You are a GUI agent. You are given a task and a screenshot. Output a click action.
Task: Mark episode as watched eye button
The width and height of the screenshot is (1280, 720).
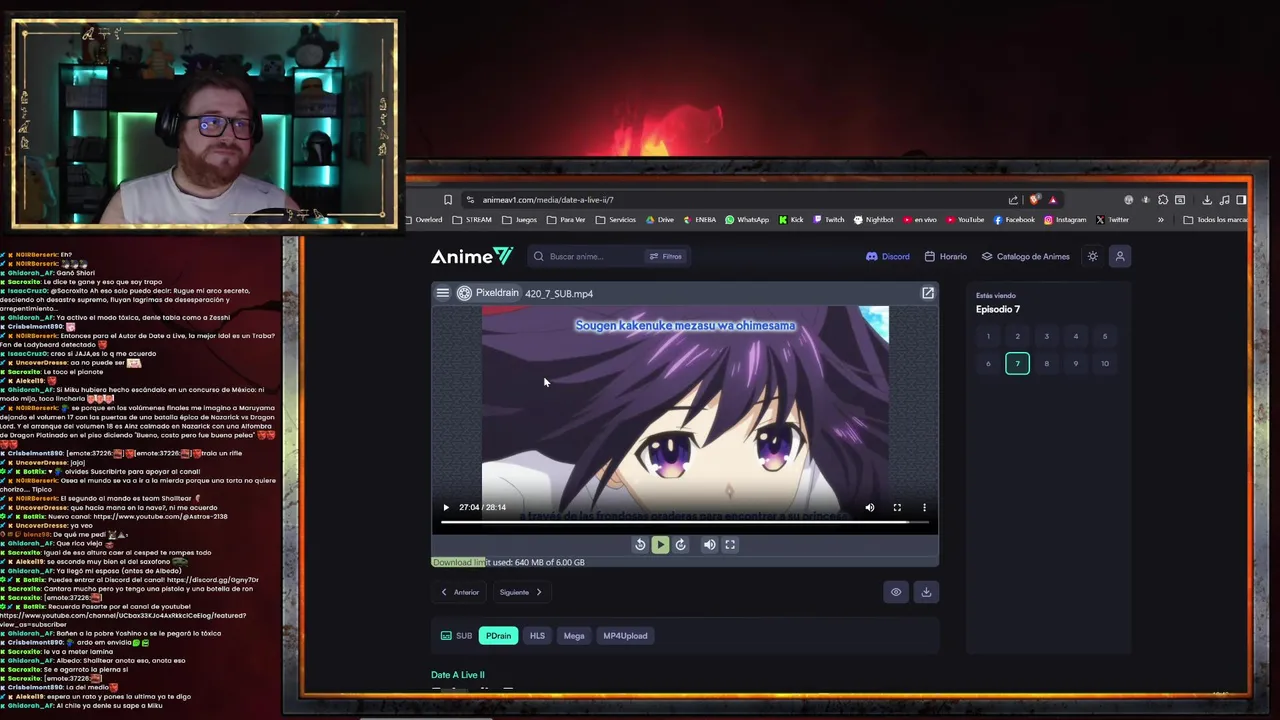[896, 592]
